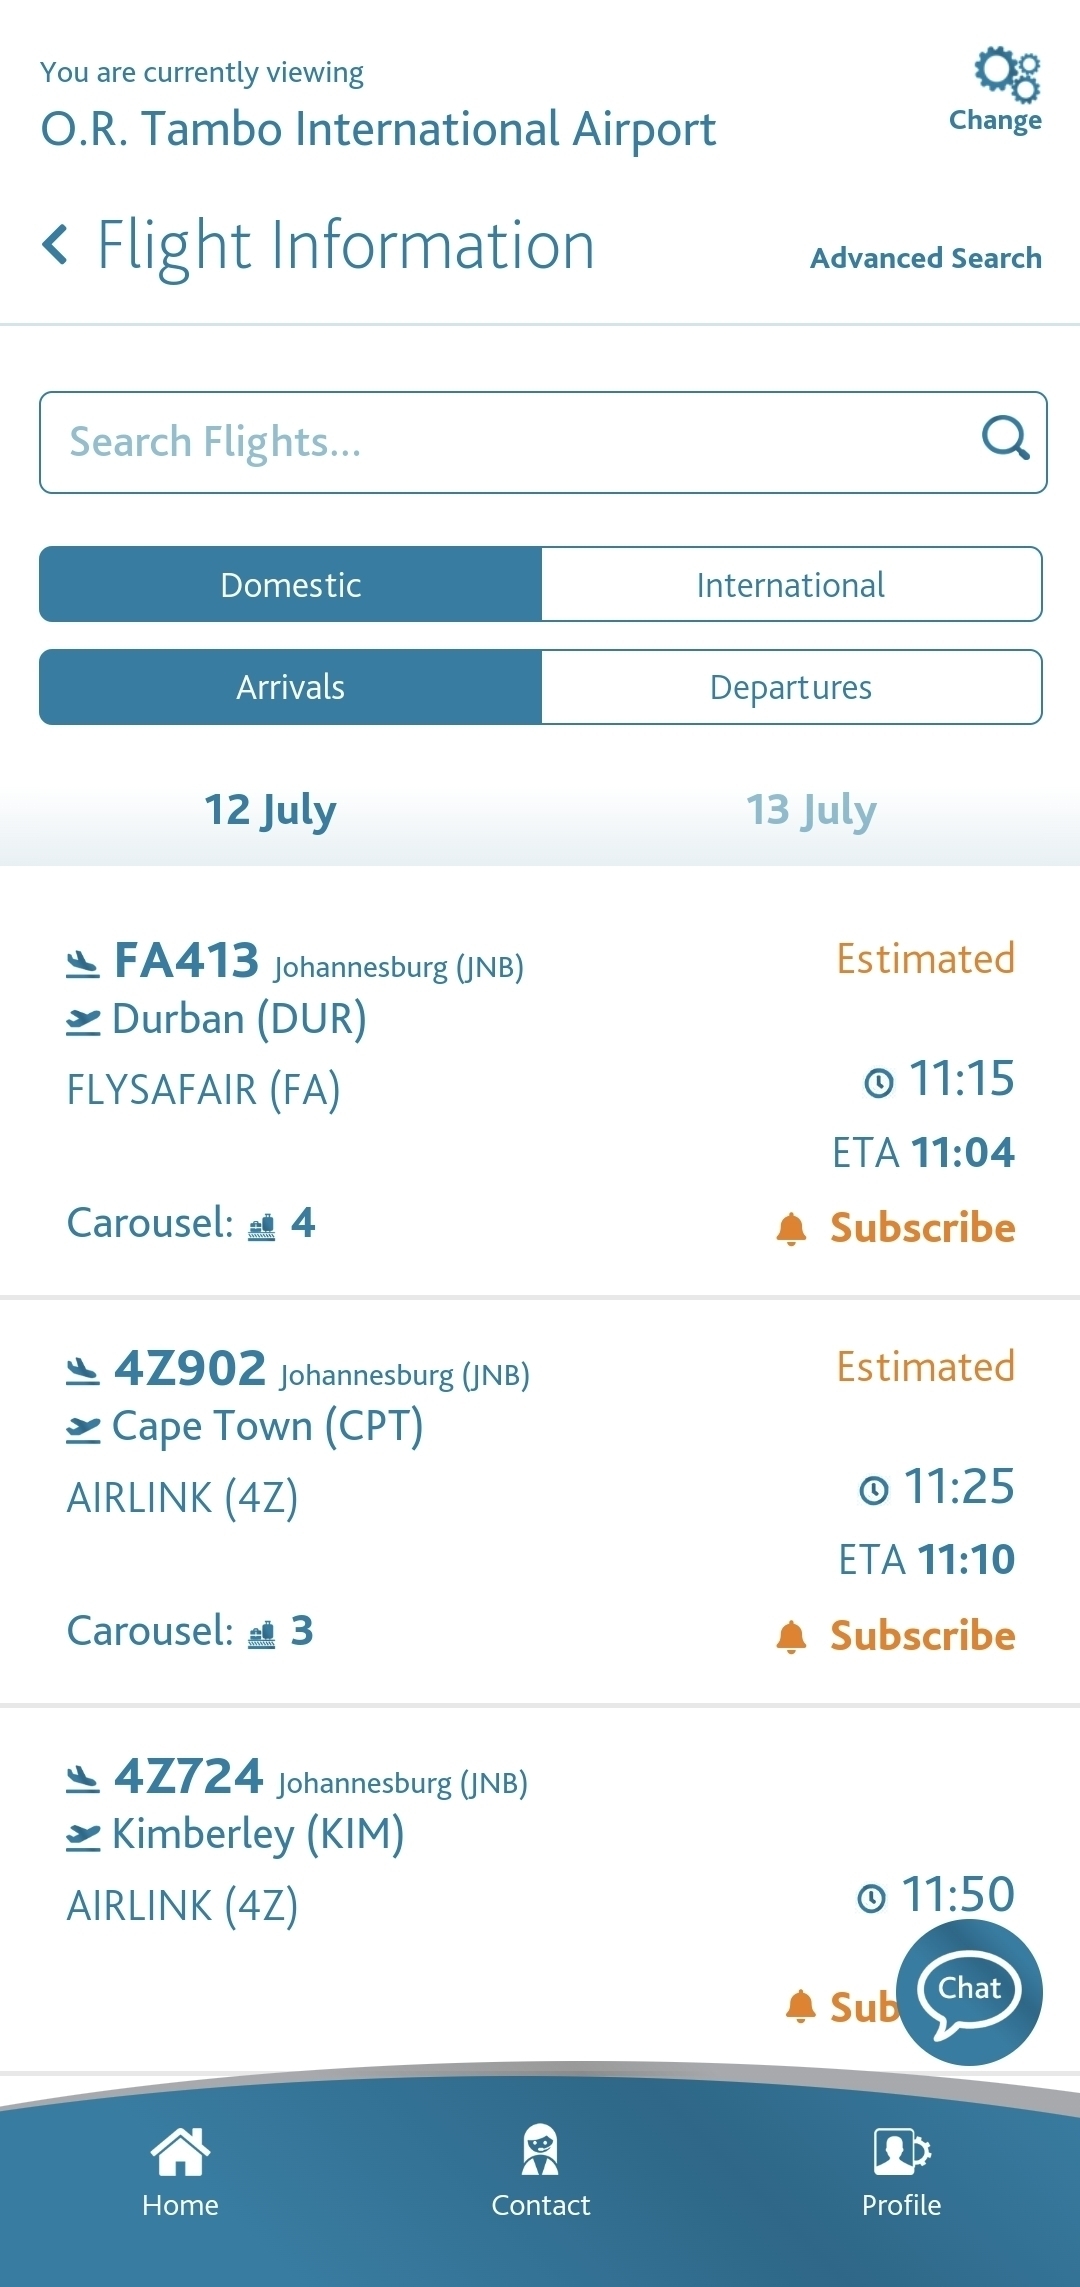Show Departures list
The height and width of the screenshot is (2287, 1080).
[x=790, y=687]
